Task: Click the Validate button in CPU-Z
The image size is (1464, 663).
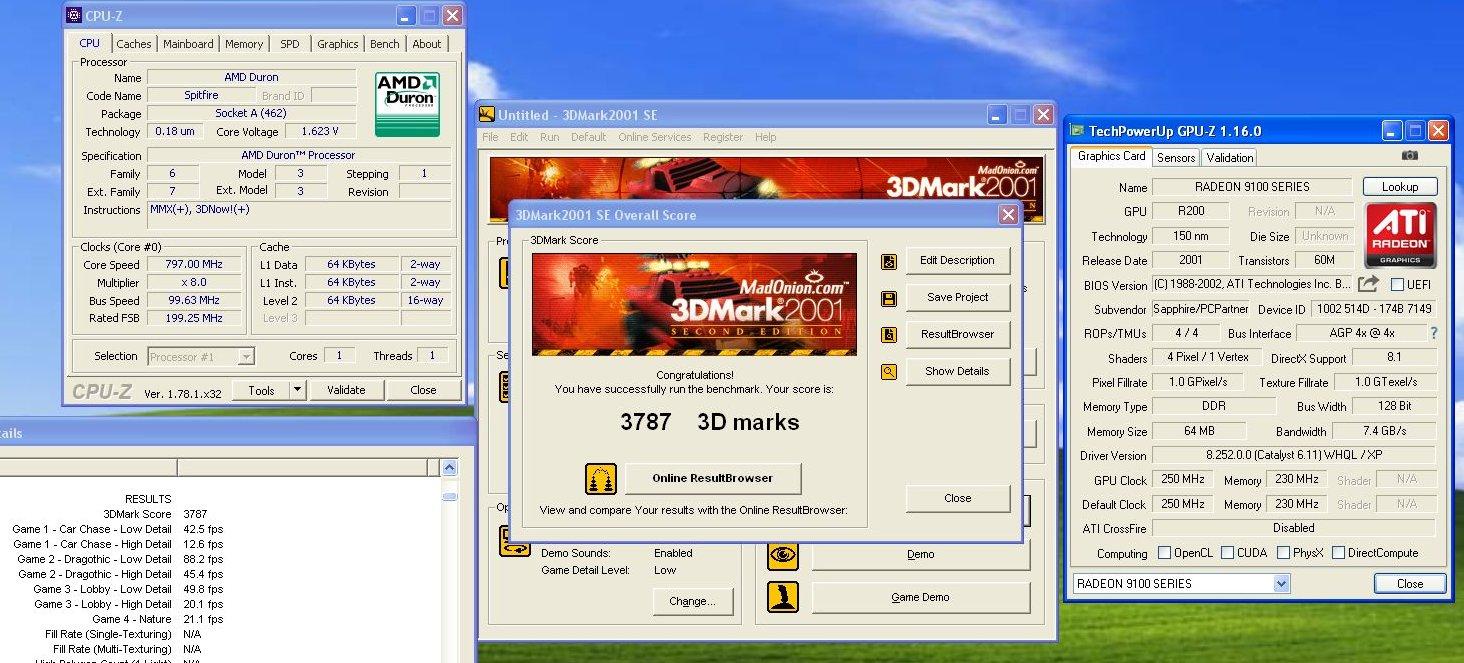Action: tap(346, 390)
